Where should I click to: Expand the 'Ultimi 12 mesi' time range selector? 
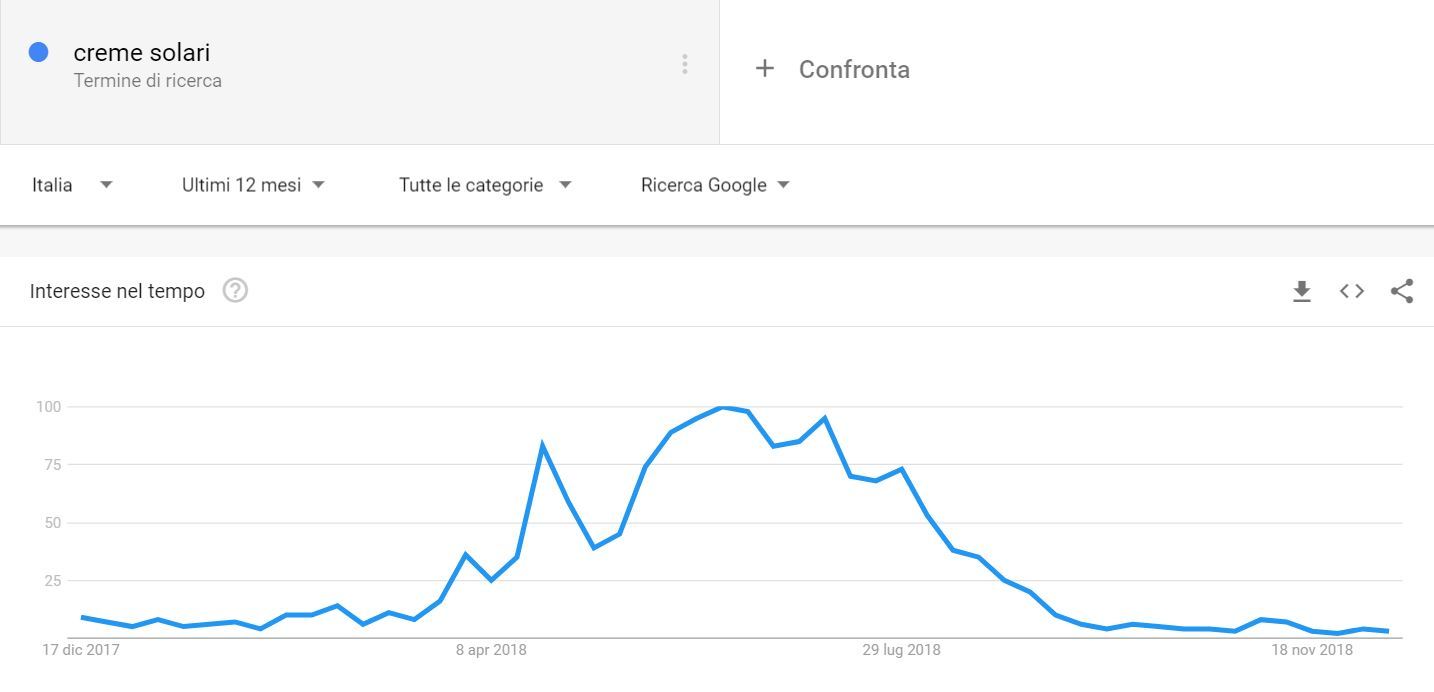[x=253, y=185]
